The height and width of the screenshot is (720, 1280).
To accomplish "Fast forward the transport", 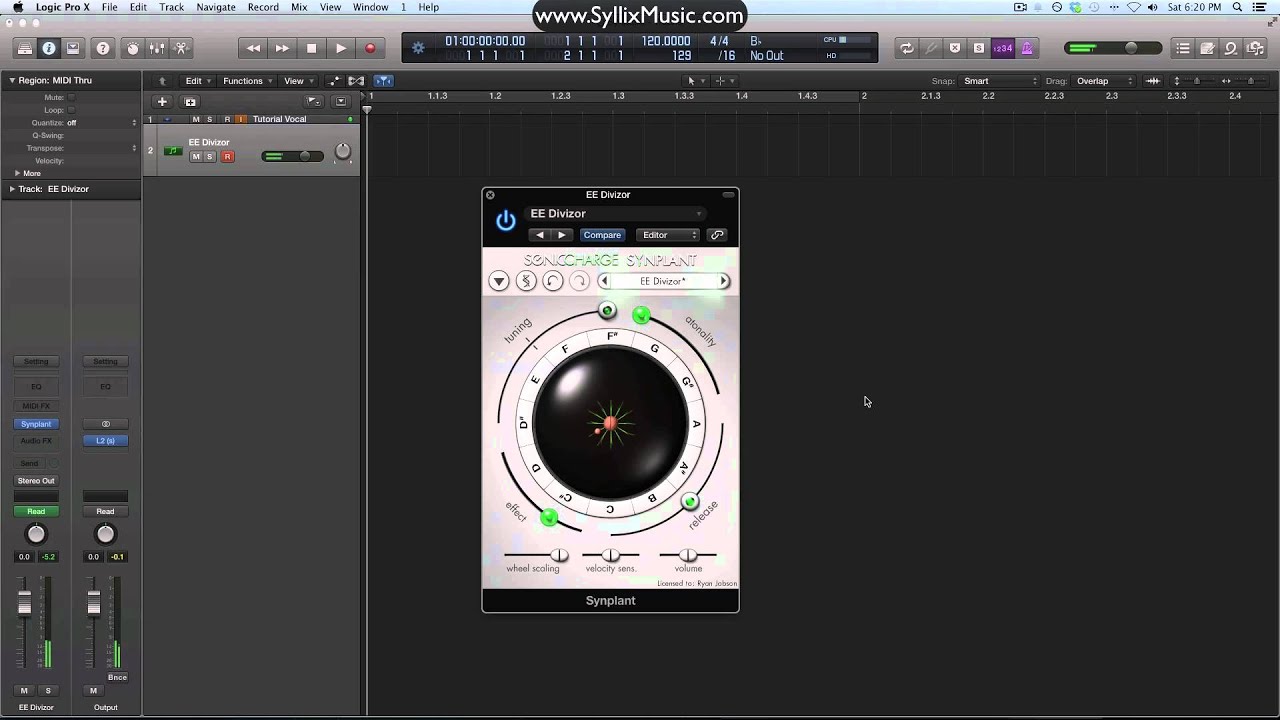I will pos(283,48).
